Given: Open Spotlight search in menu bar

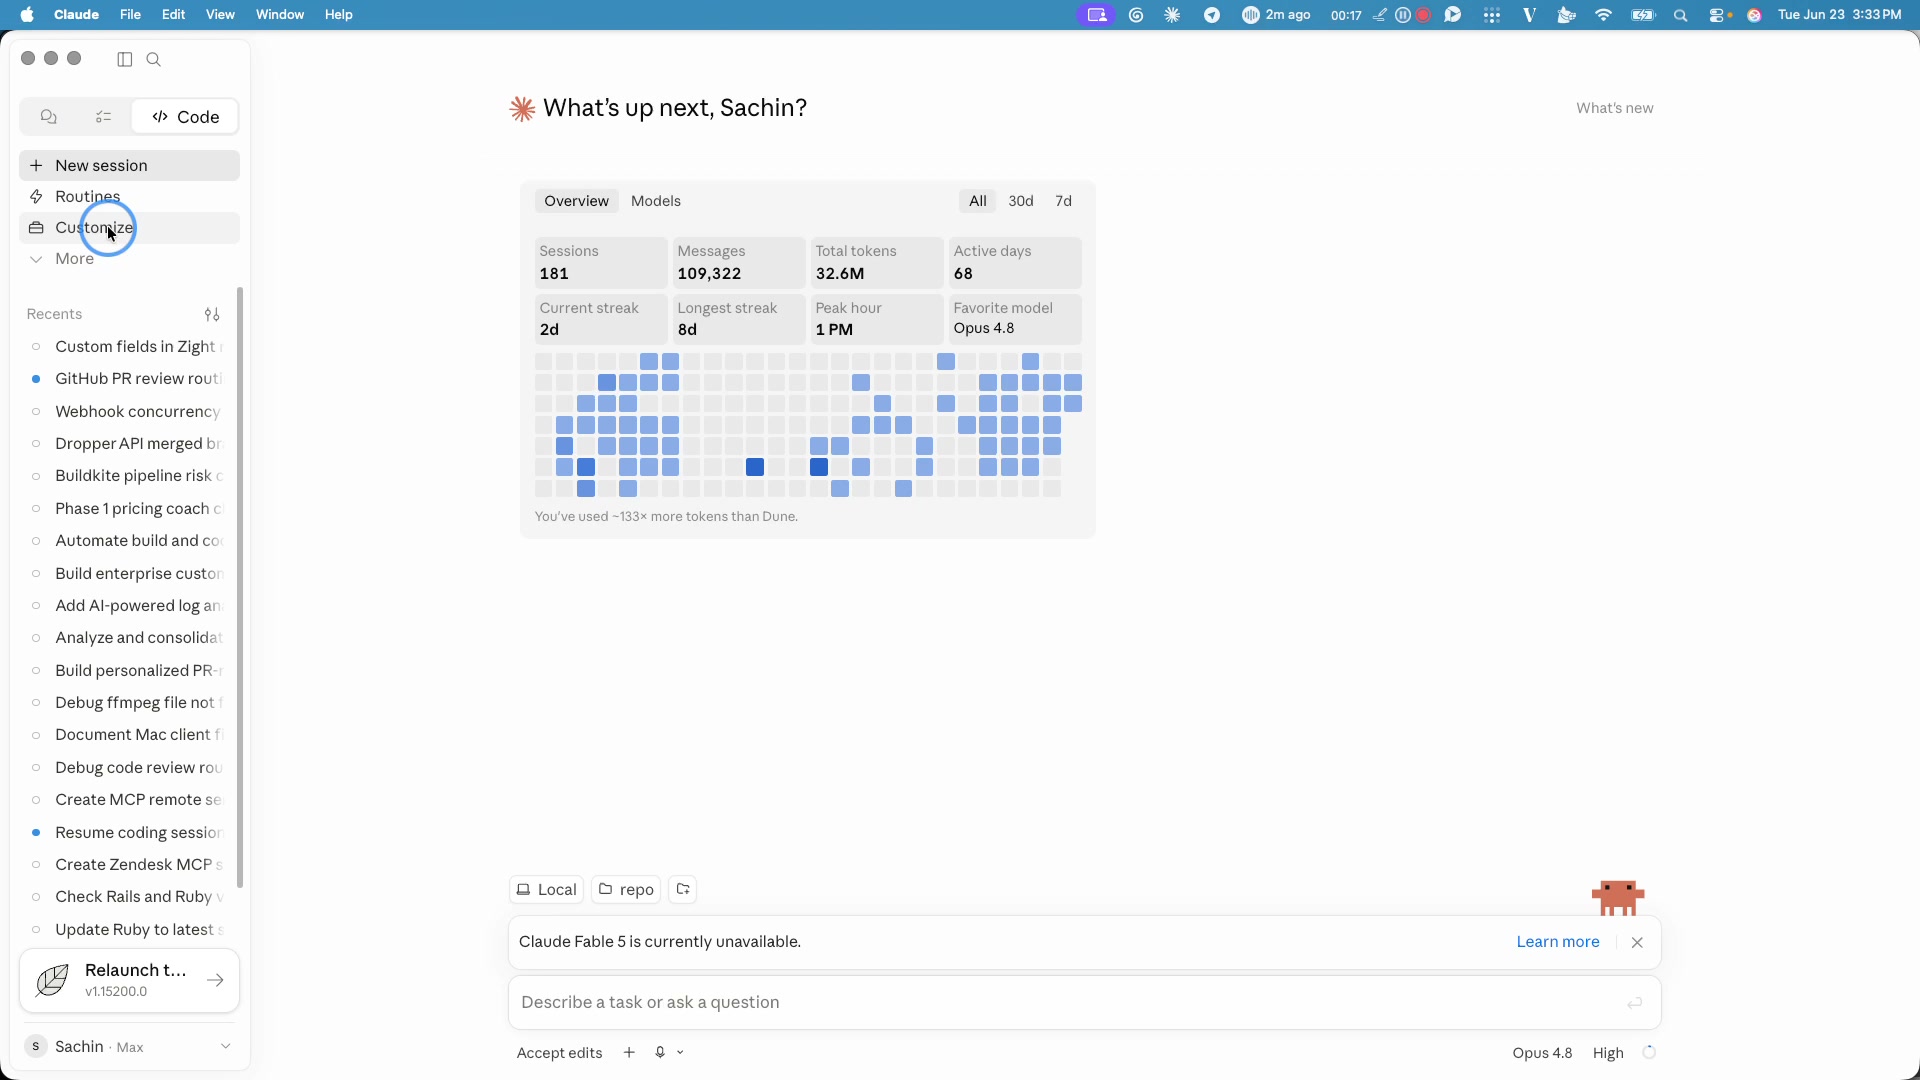Looking at the screenshot, I should 1681,15.
